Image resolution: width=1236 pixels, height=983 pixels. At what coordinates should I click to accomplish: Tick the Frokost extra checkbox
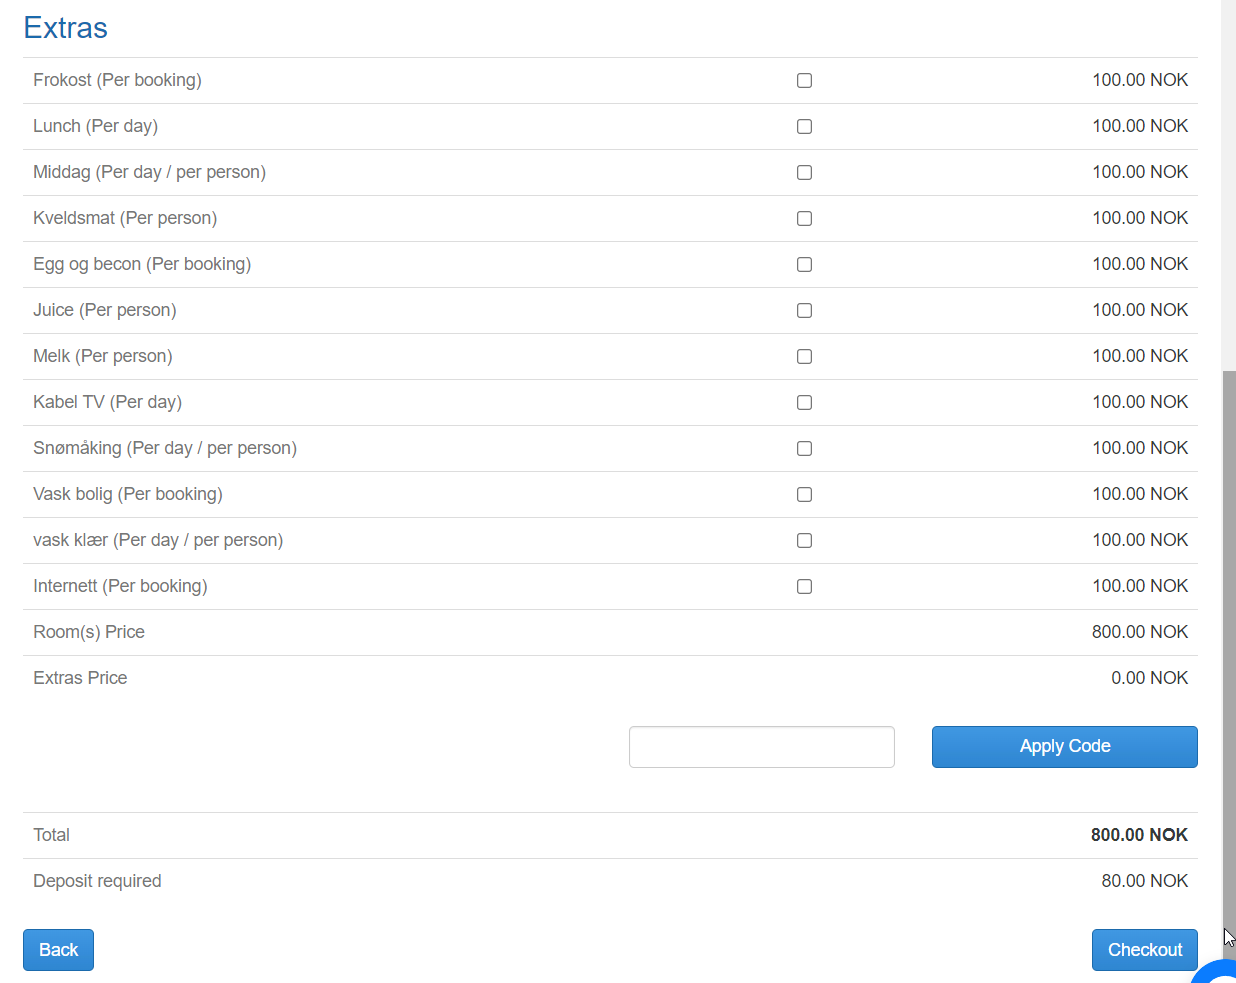click(804, 81)
